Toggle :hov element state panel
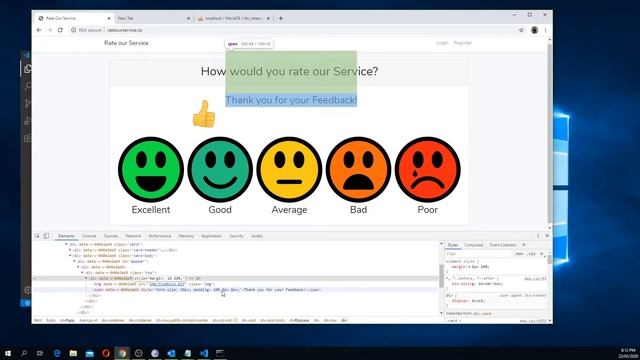The image size is (640, 360). pos(519,254)
